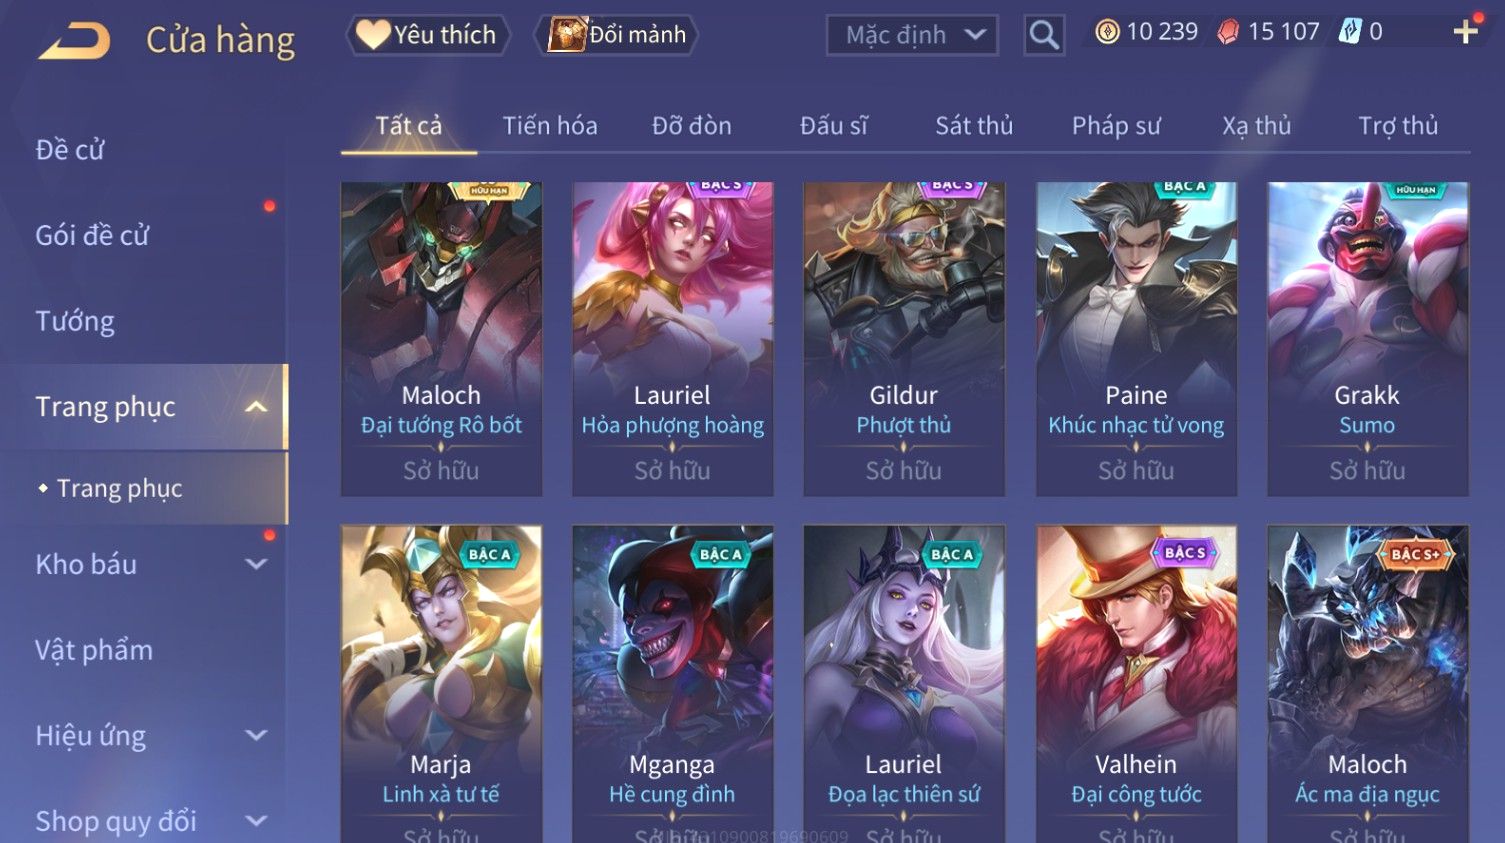Tap the red ruby currency icon

[1228, 32]
